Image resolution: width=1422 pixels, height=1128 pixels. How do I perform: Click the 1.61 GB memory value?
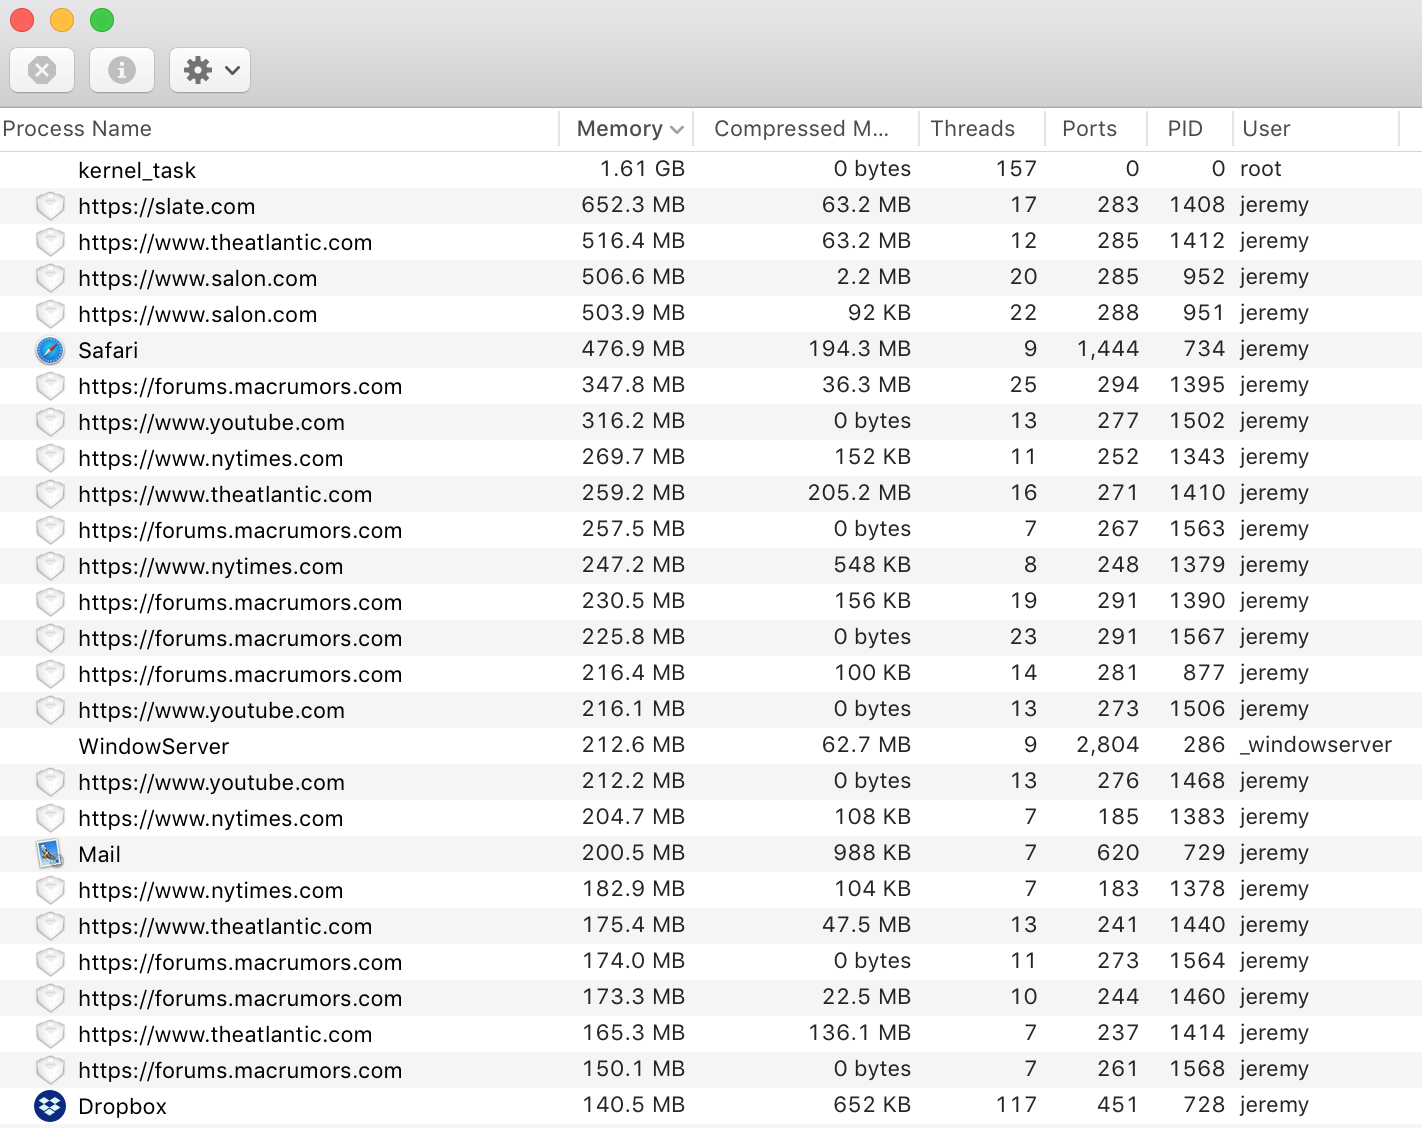point(642,168)
